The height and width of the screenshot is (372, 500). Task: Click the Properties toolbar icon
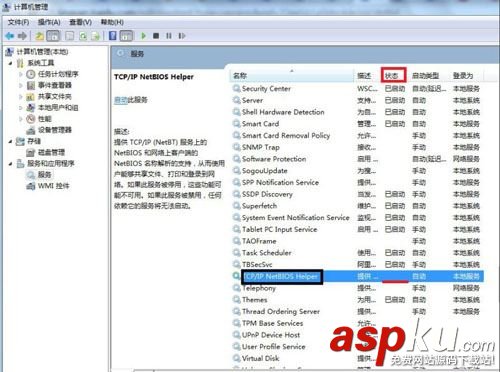pyautogui.click(x=70, y=36)
